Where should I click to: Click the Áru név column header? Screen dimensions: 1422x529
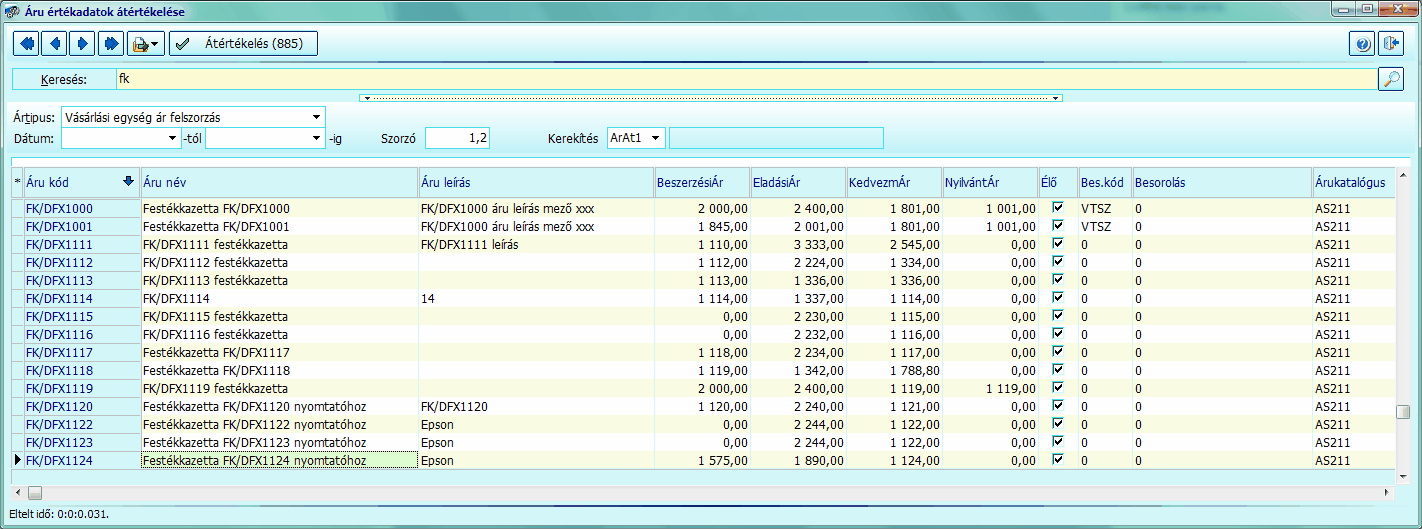(279, 182)
